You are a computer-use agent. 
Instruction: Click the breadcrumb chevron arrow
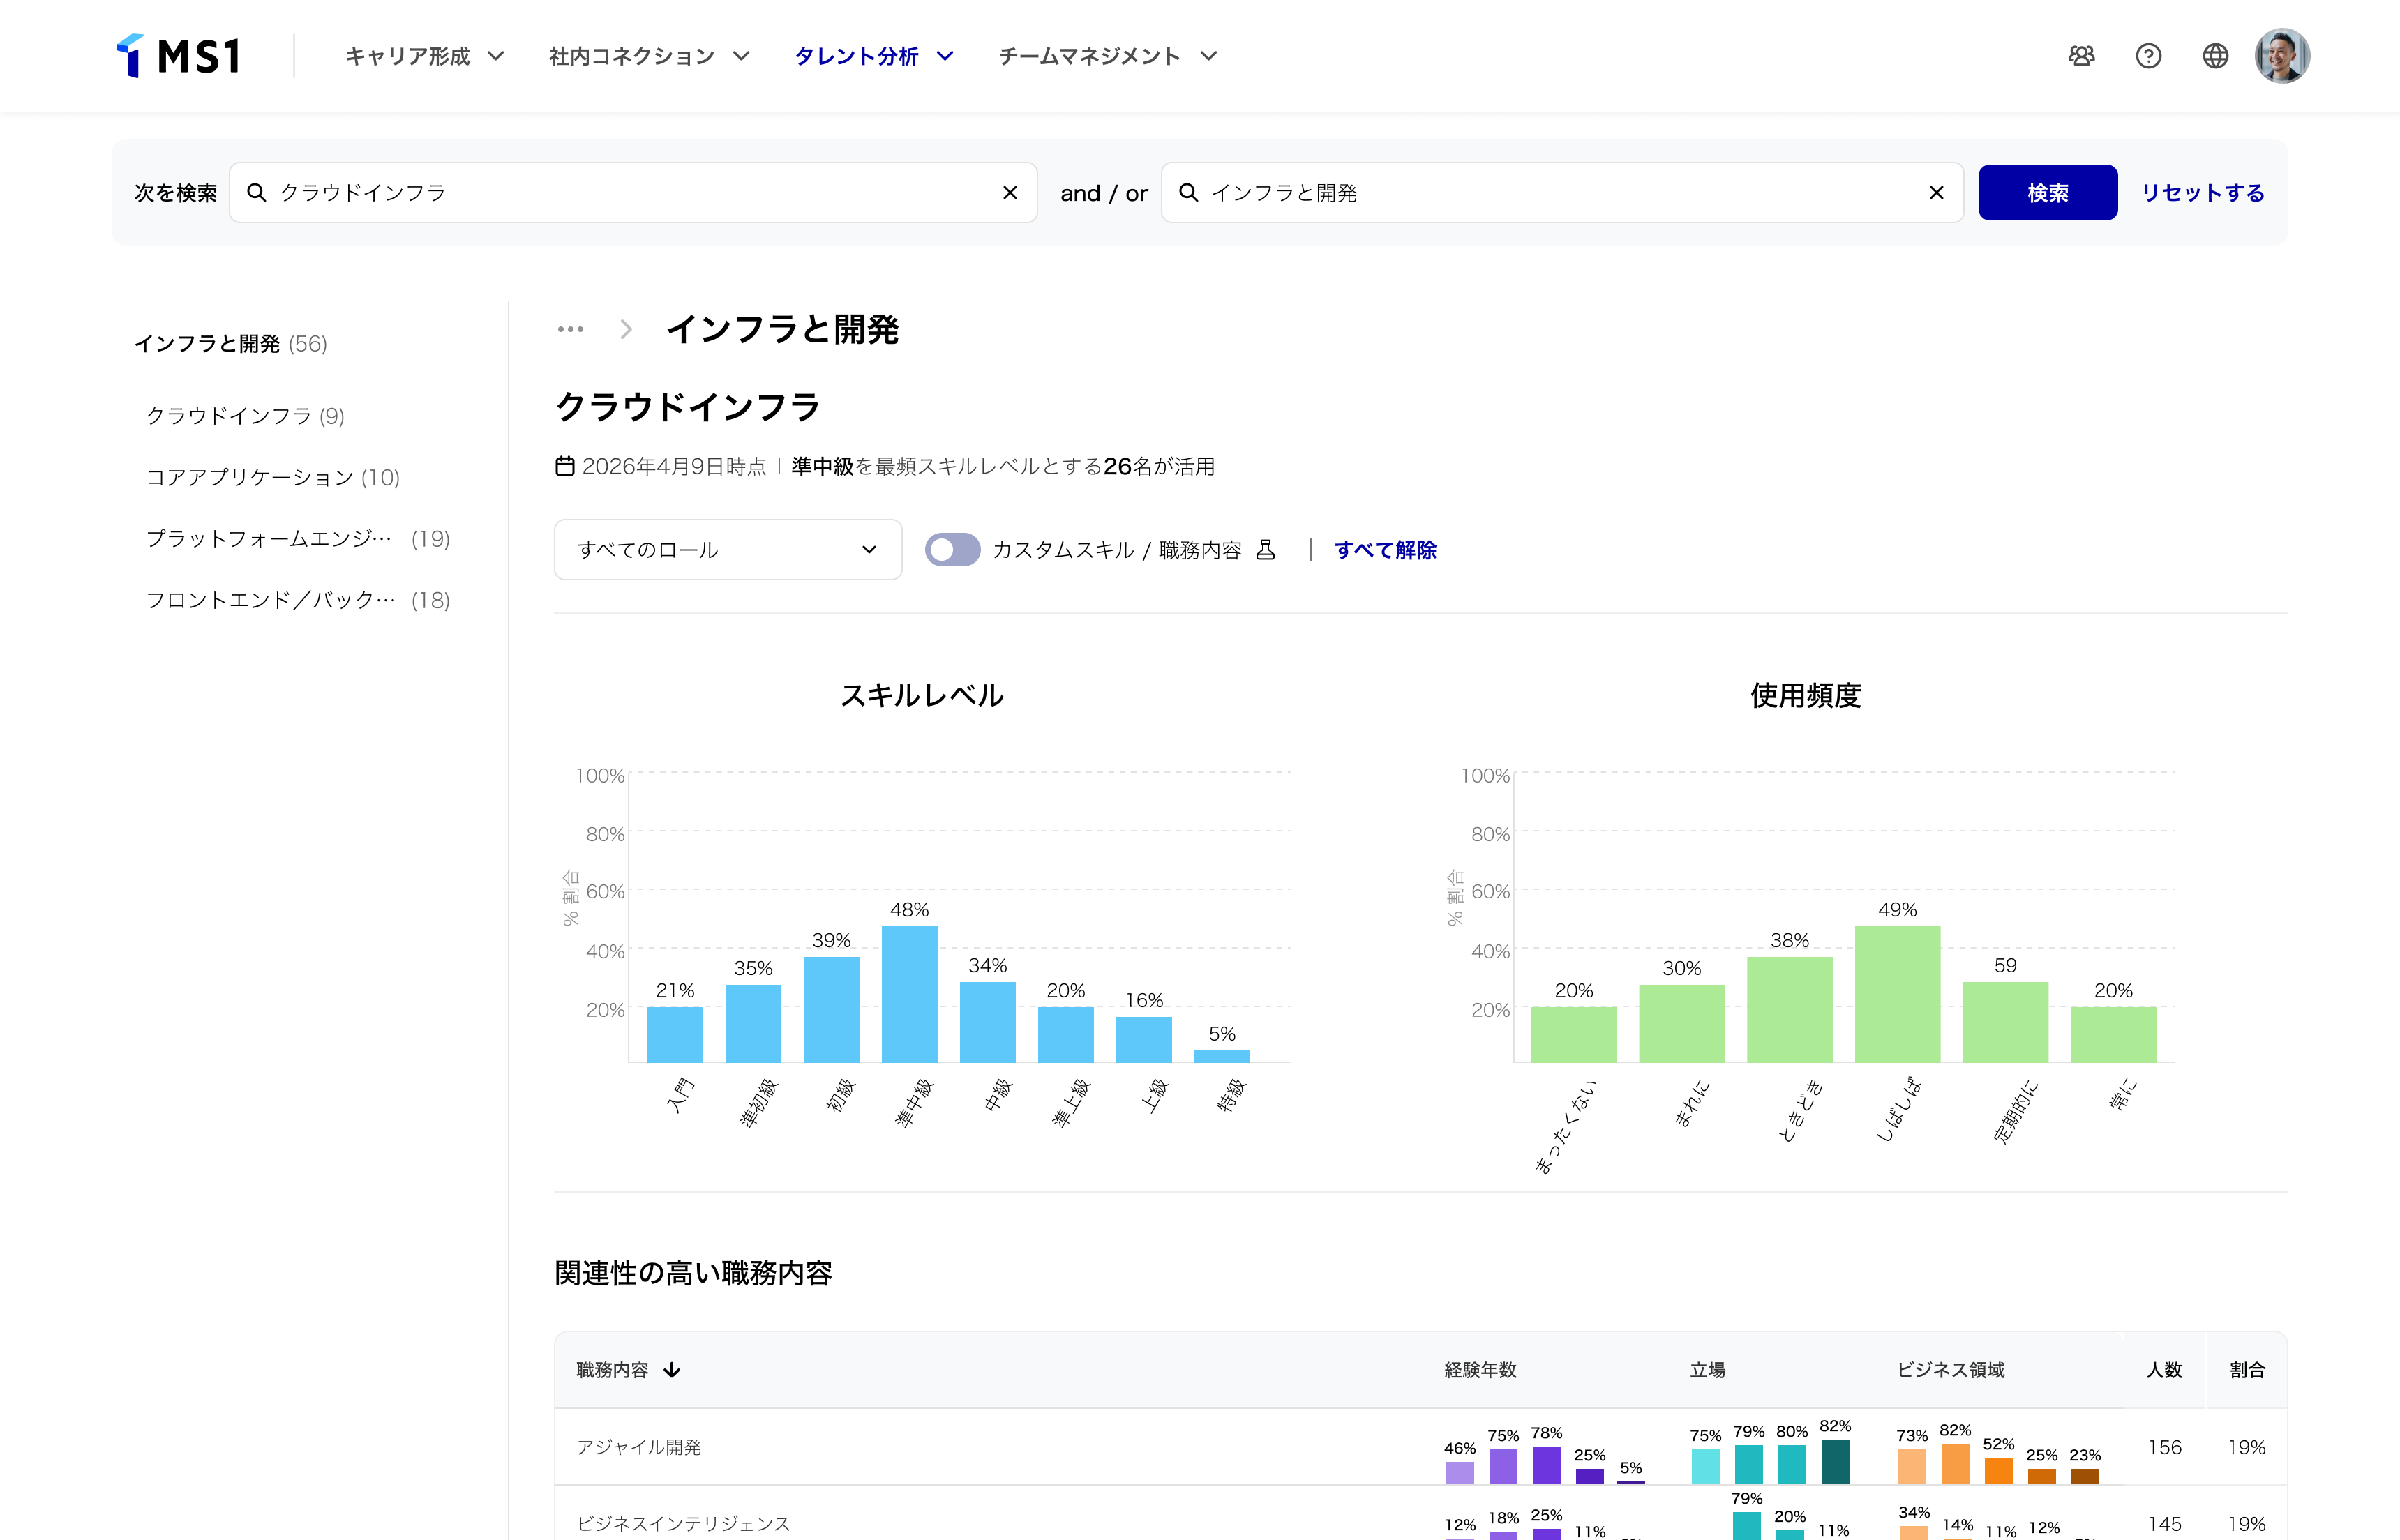[x=626, y=329]
